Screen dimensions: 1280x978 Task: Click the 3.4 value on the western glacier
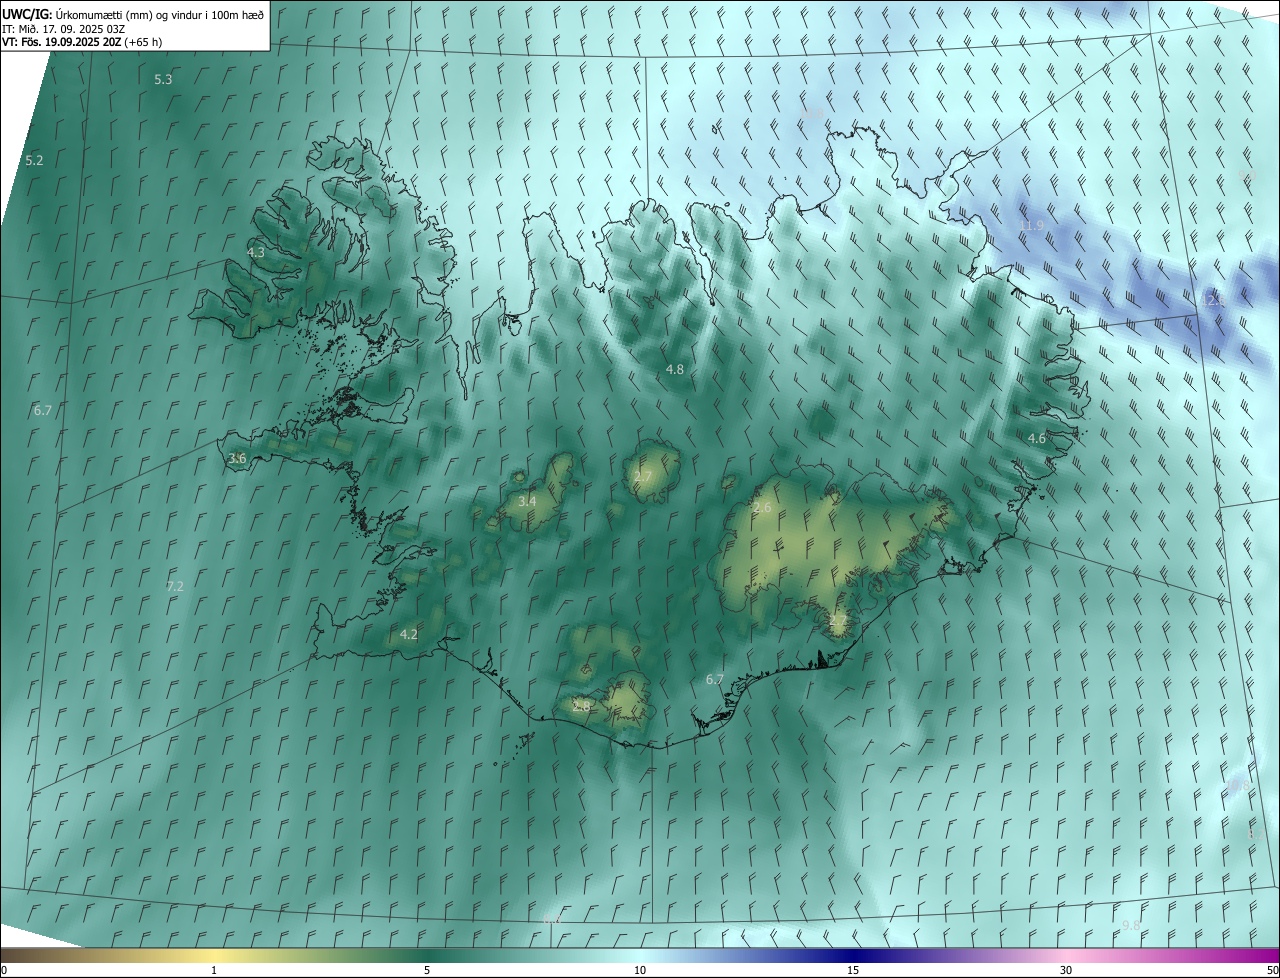tap(527, 501)
